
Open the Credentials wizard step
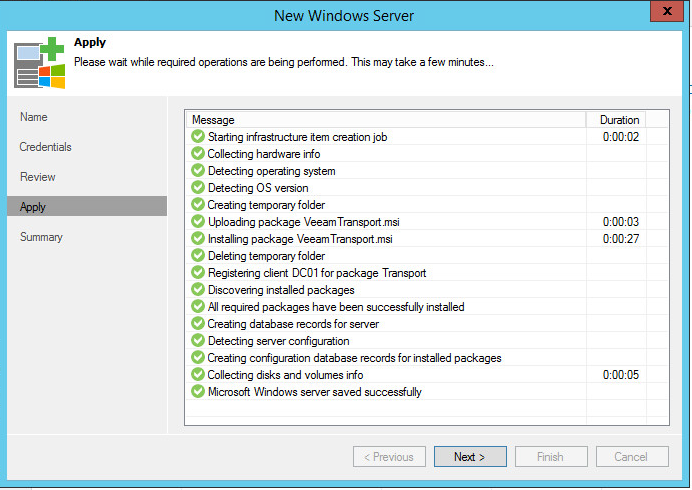click(46, 147)
